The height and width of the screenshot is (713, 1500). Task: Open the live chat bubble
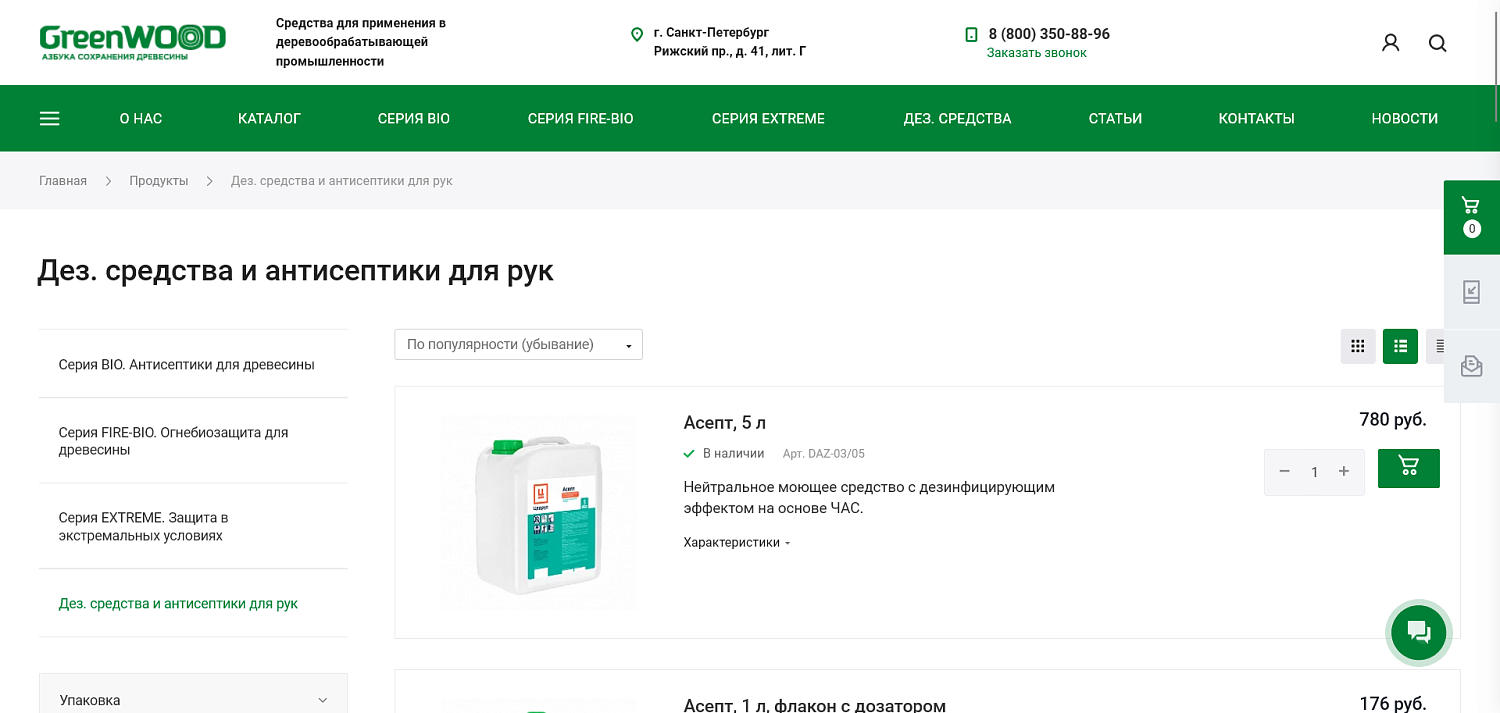[x=1419, y=631]
